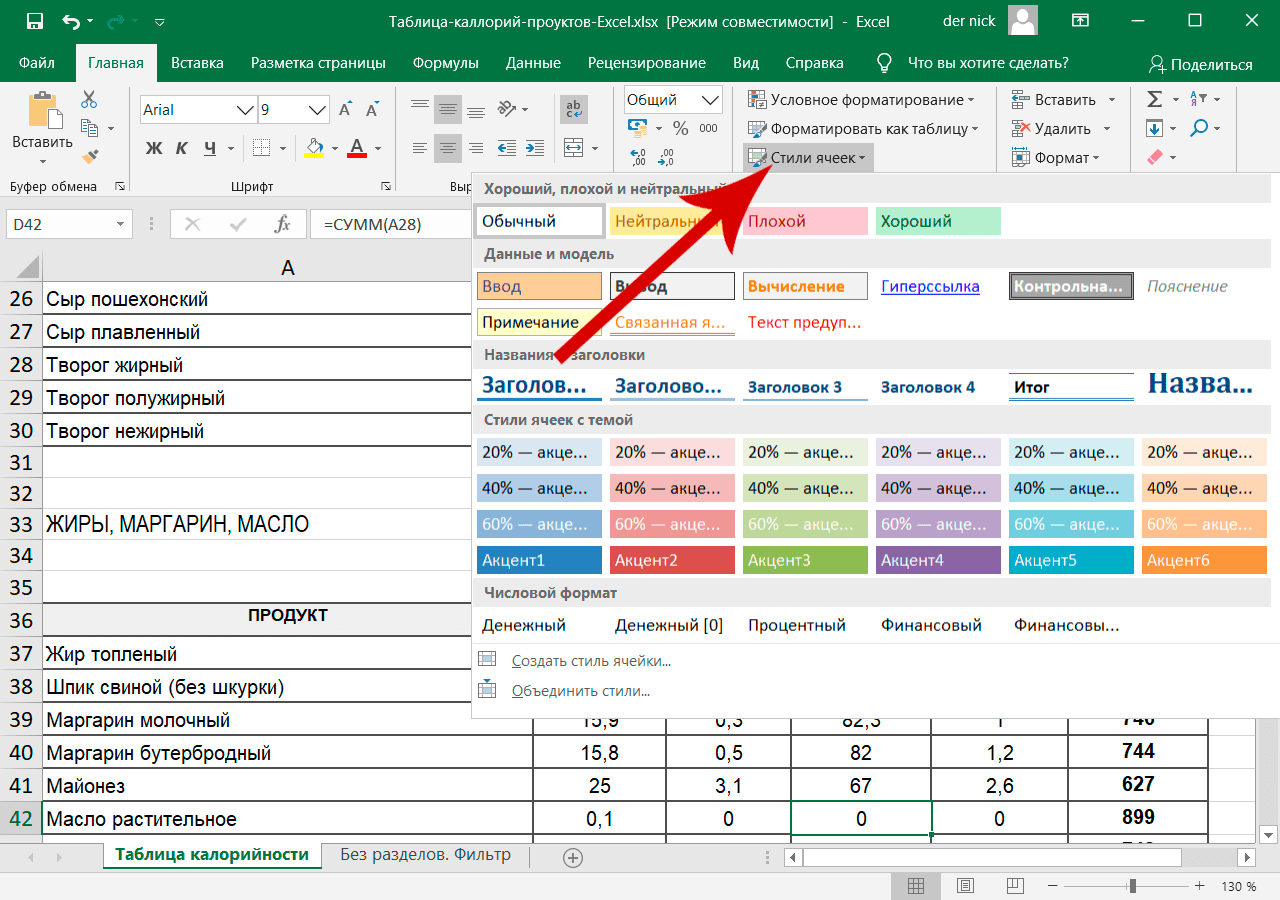Apply the Акцент1 blue cell style

click(539, 560)
